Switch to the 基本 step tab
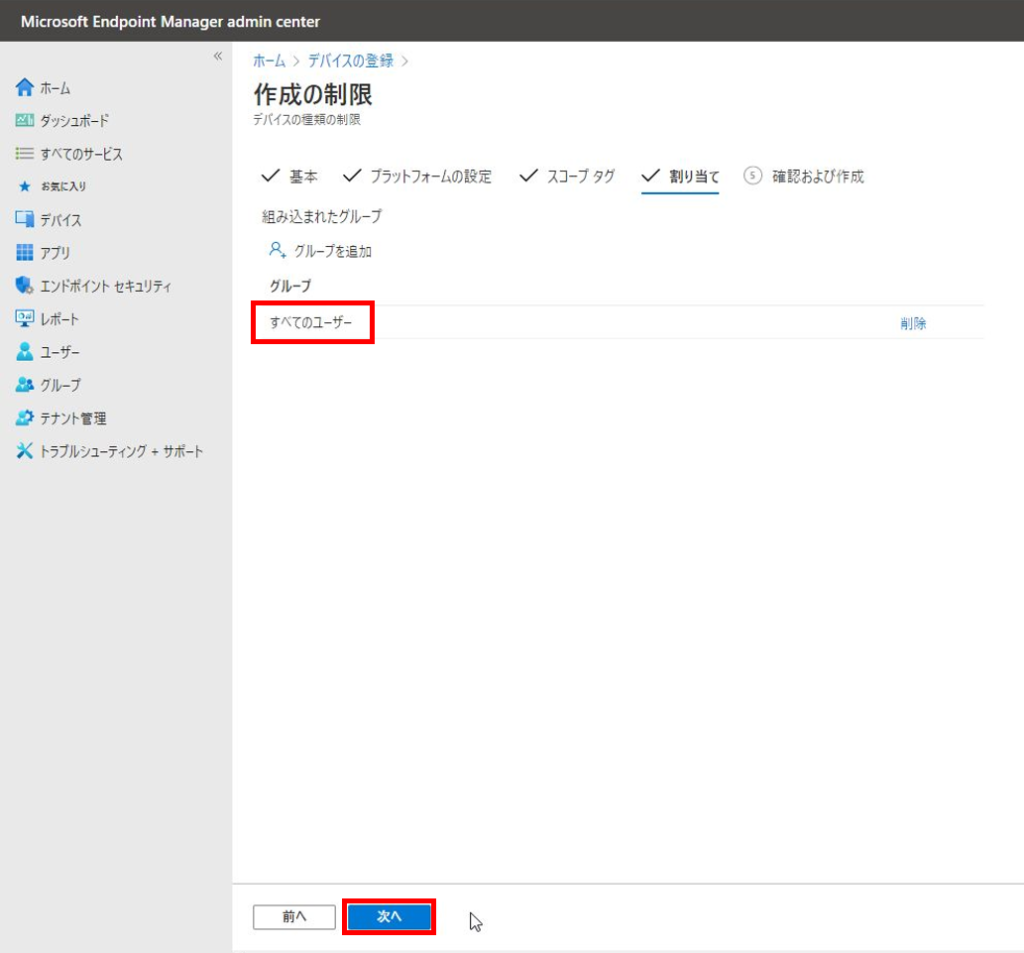Viewport: 1024px width, 953px height. 289,176
